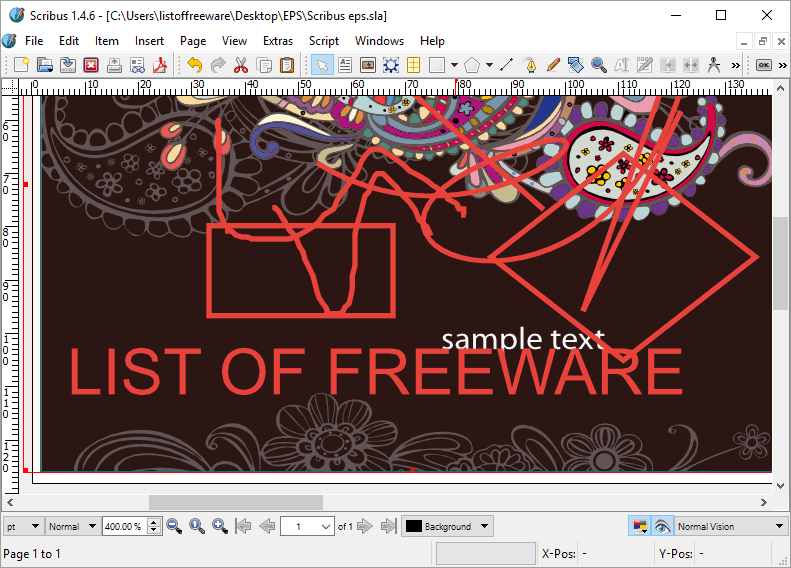Viewport: 791px width, 568px height.
Task: Select the Bezier Curve pen tool
Action: [530, 65]
